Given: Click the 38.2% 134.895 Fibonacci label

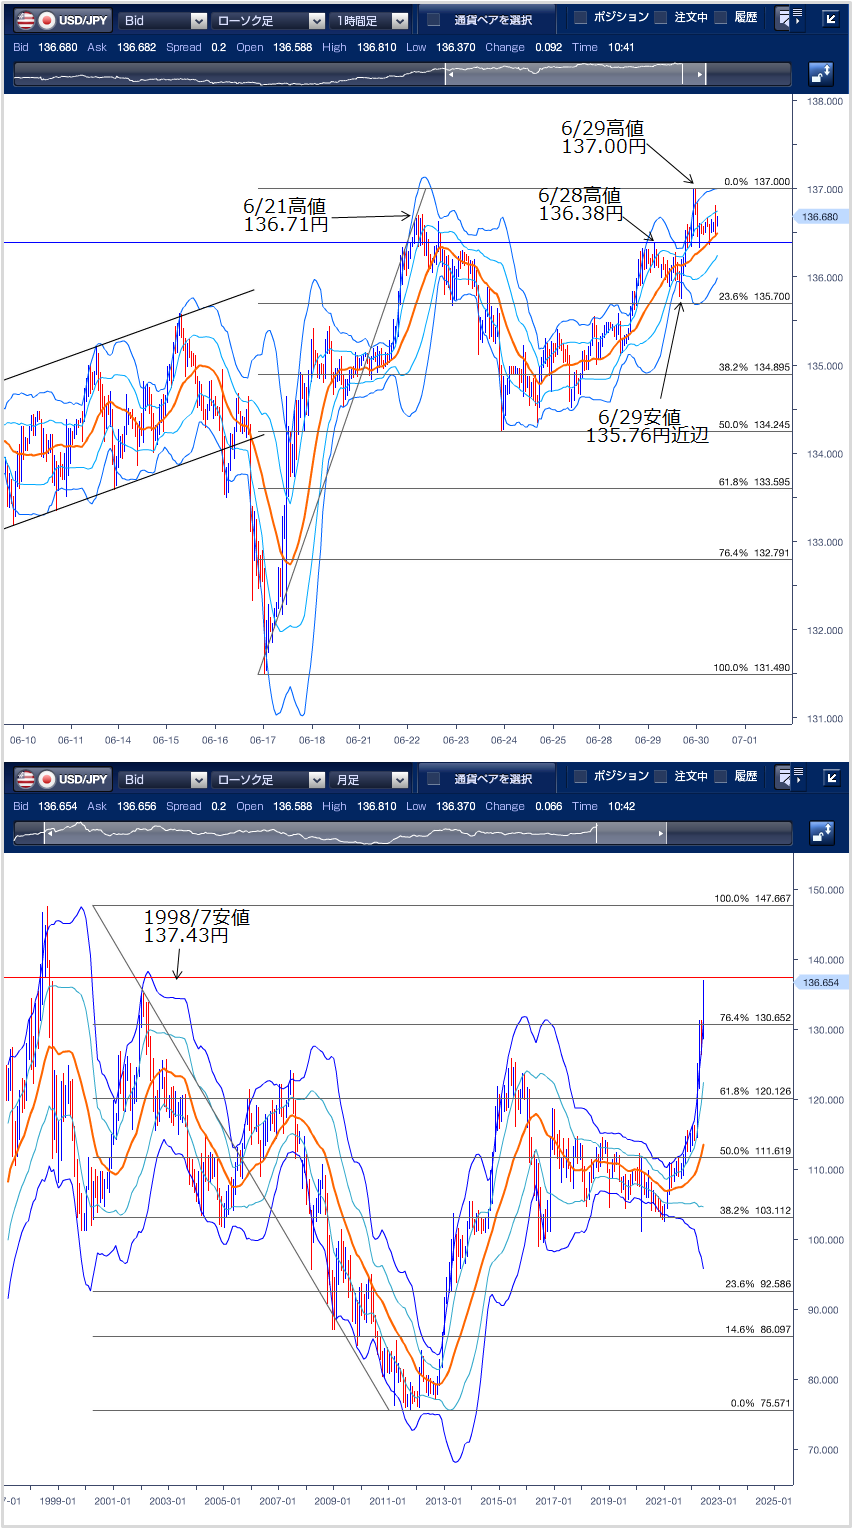Looking at the screenshot, I should coord(755,368).
